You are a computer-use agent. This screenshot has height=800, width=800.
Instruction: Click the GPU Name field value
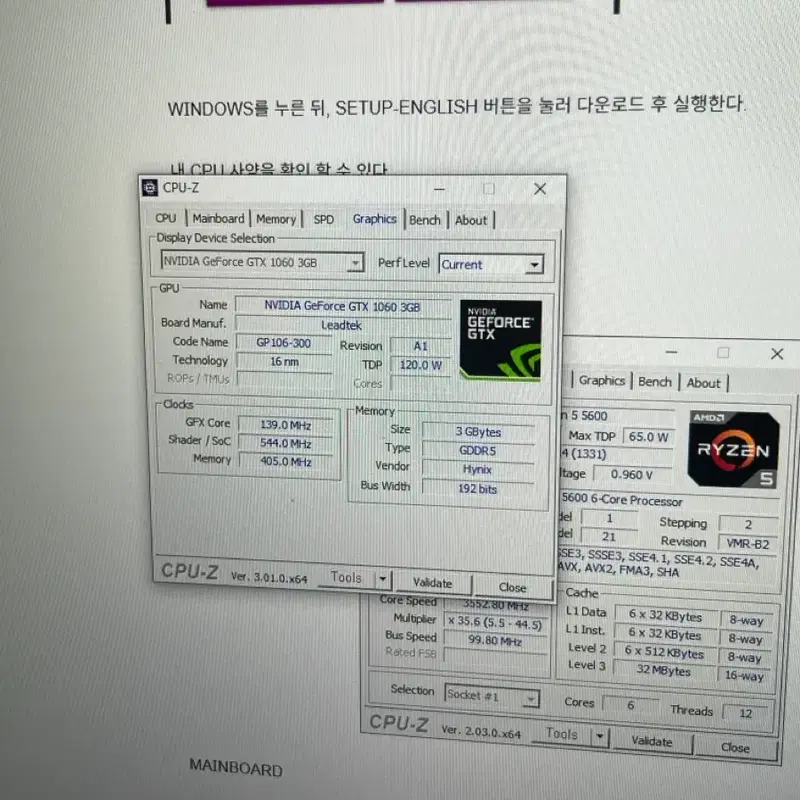(x=342, y=306)
